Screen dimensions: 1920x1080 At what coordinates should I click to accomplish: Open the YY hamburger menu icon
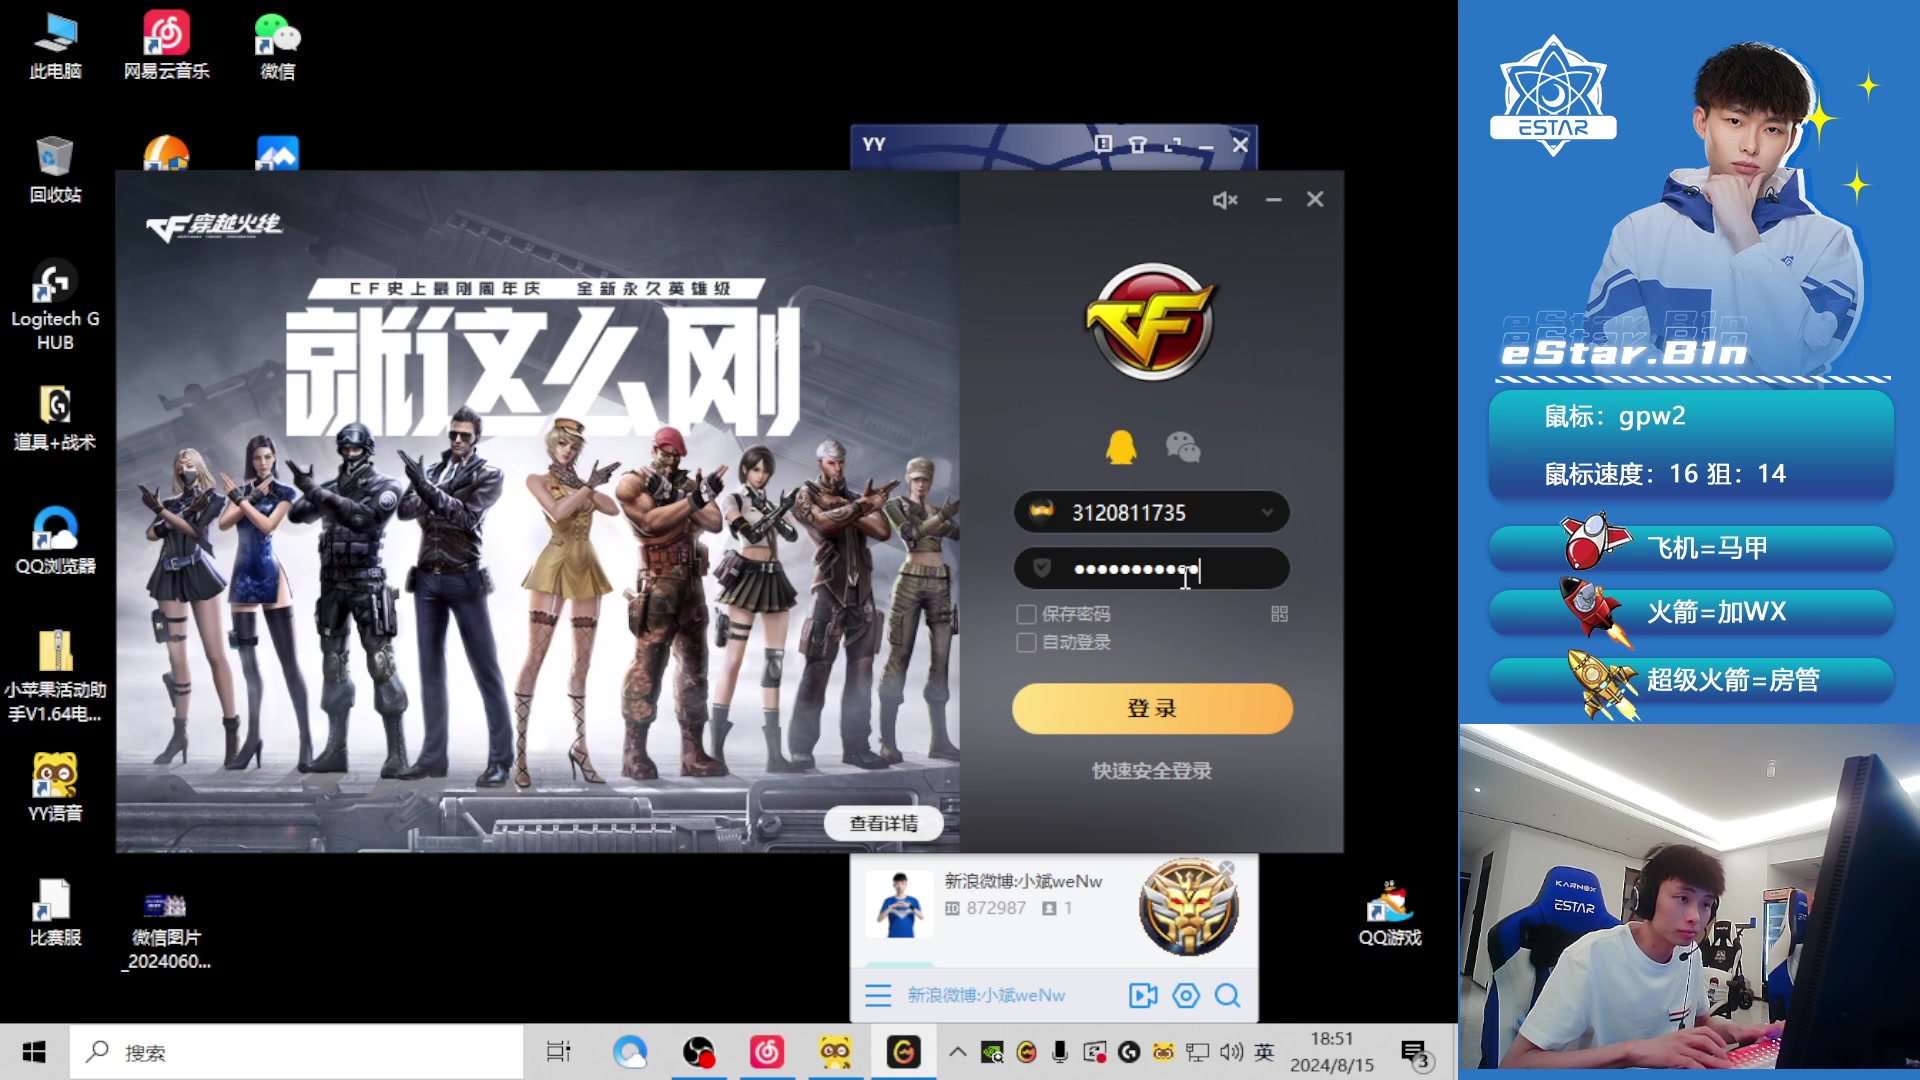point(878,995)
